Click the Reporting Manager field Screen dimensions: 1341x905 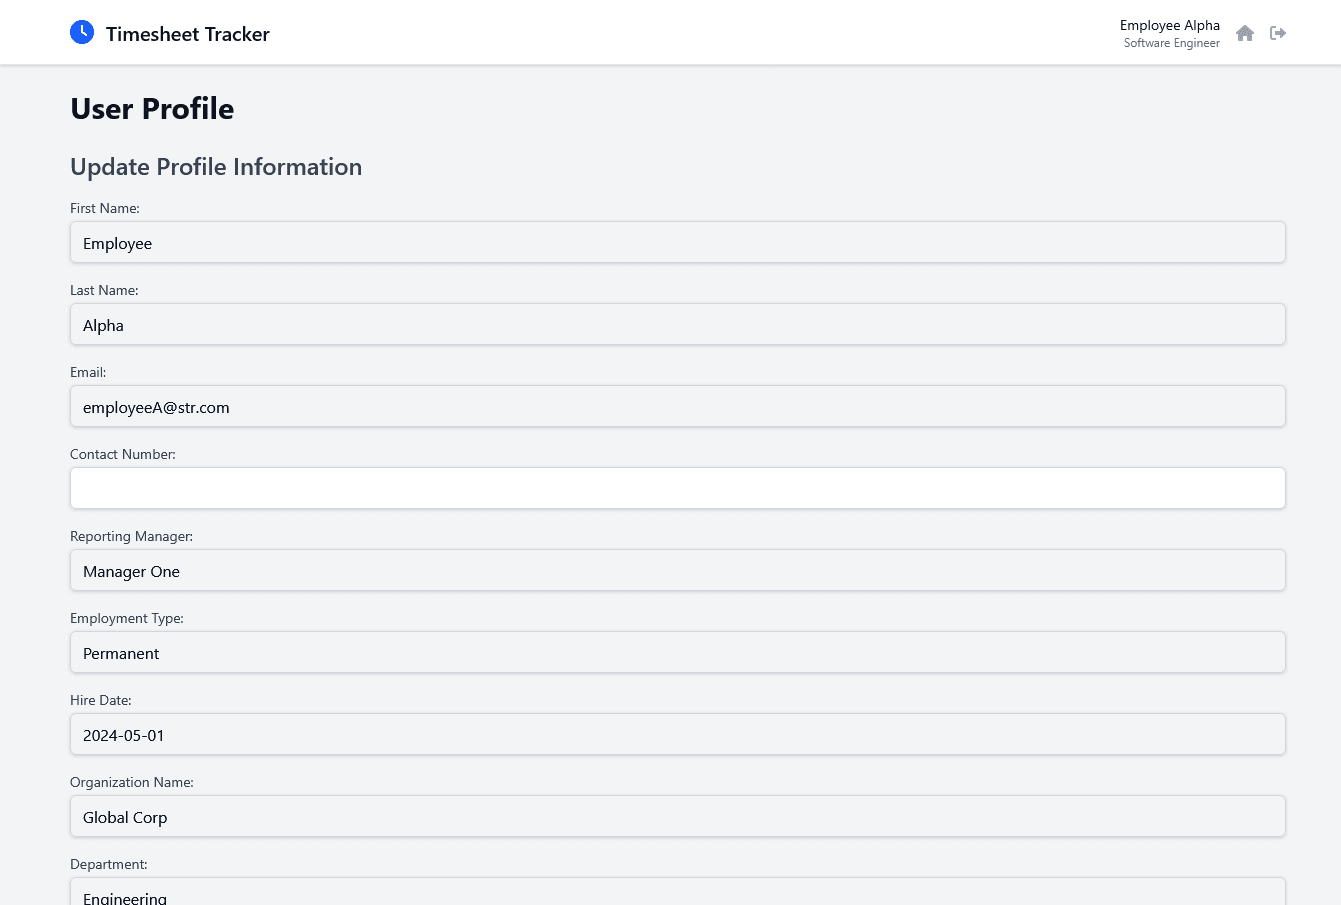[x=677, y=570]
